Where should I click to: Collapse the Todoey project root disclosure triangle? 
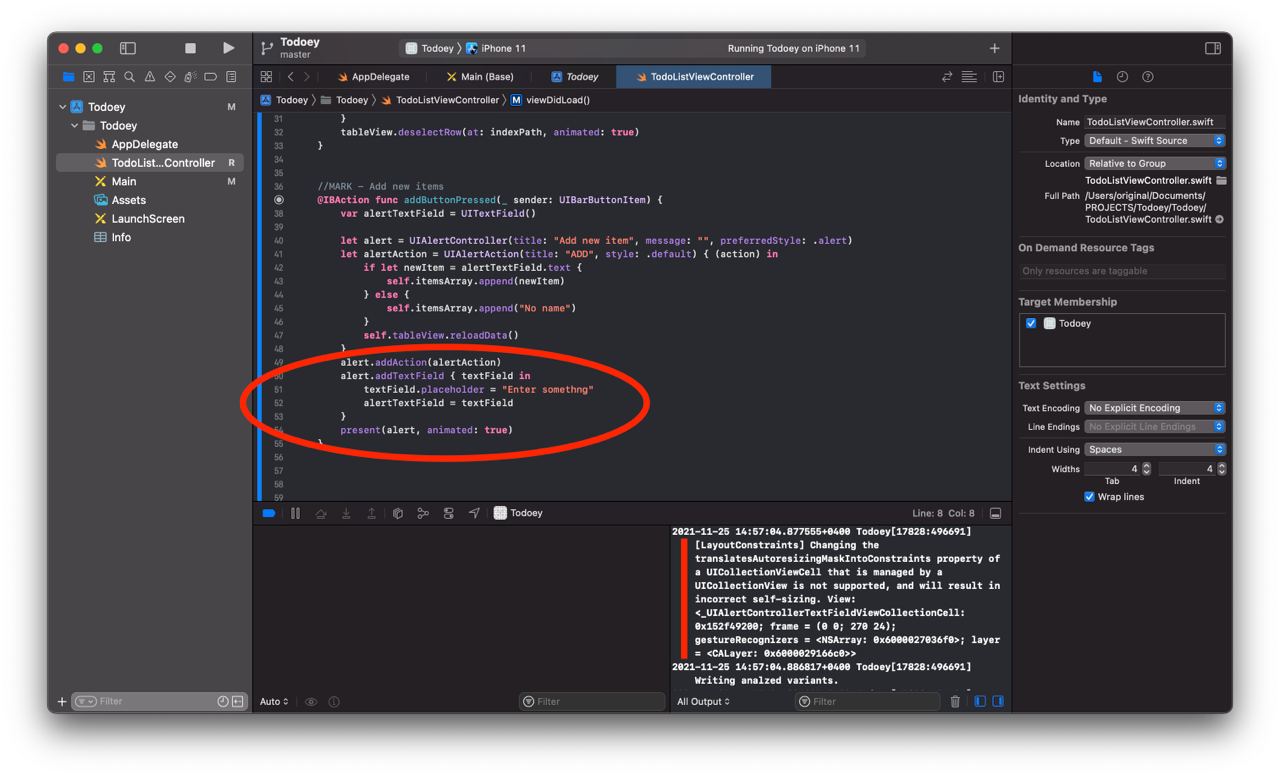[63, 107]
